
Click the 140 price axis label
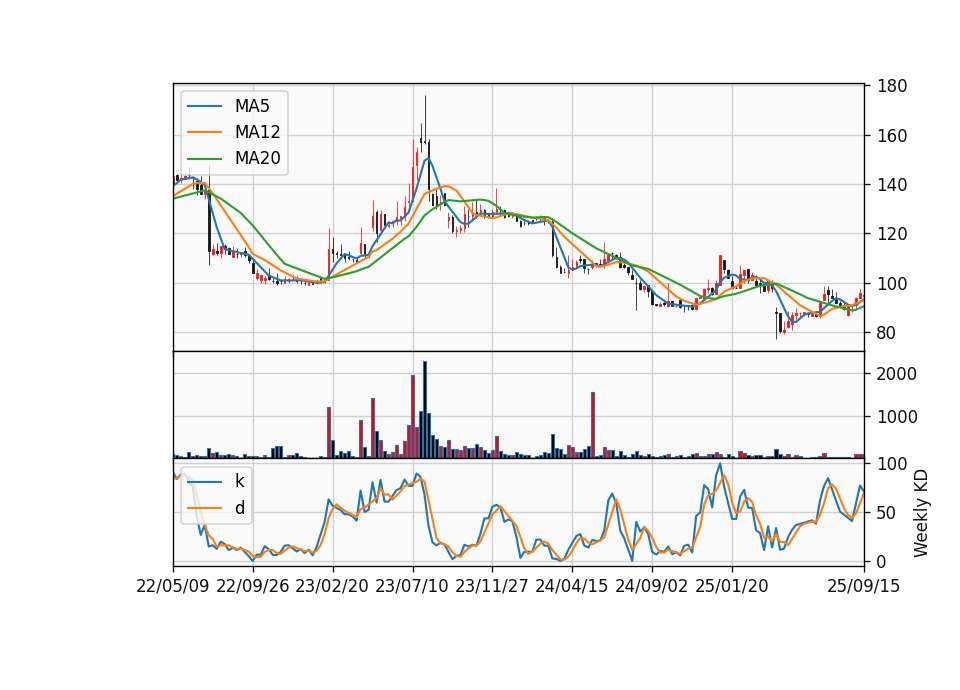point(892,184)
